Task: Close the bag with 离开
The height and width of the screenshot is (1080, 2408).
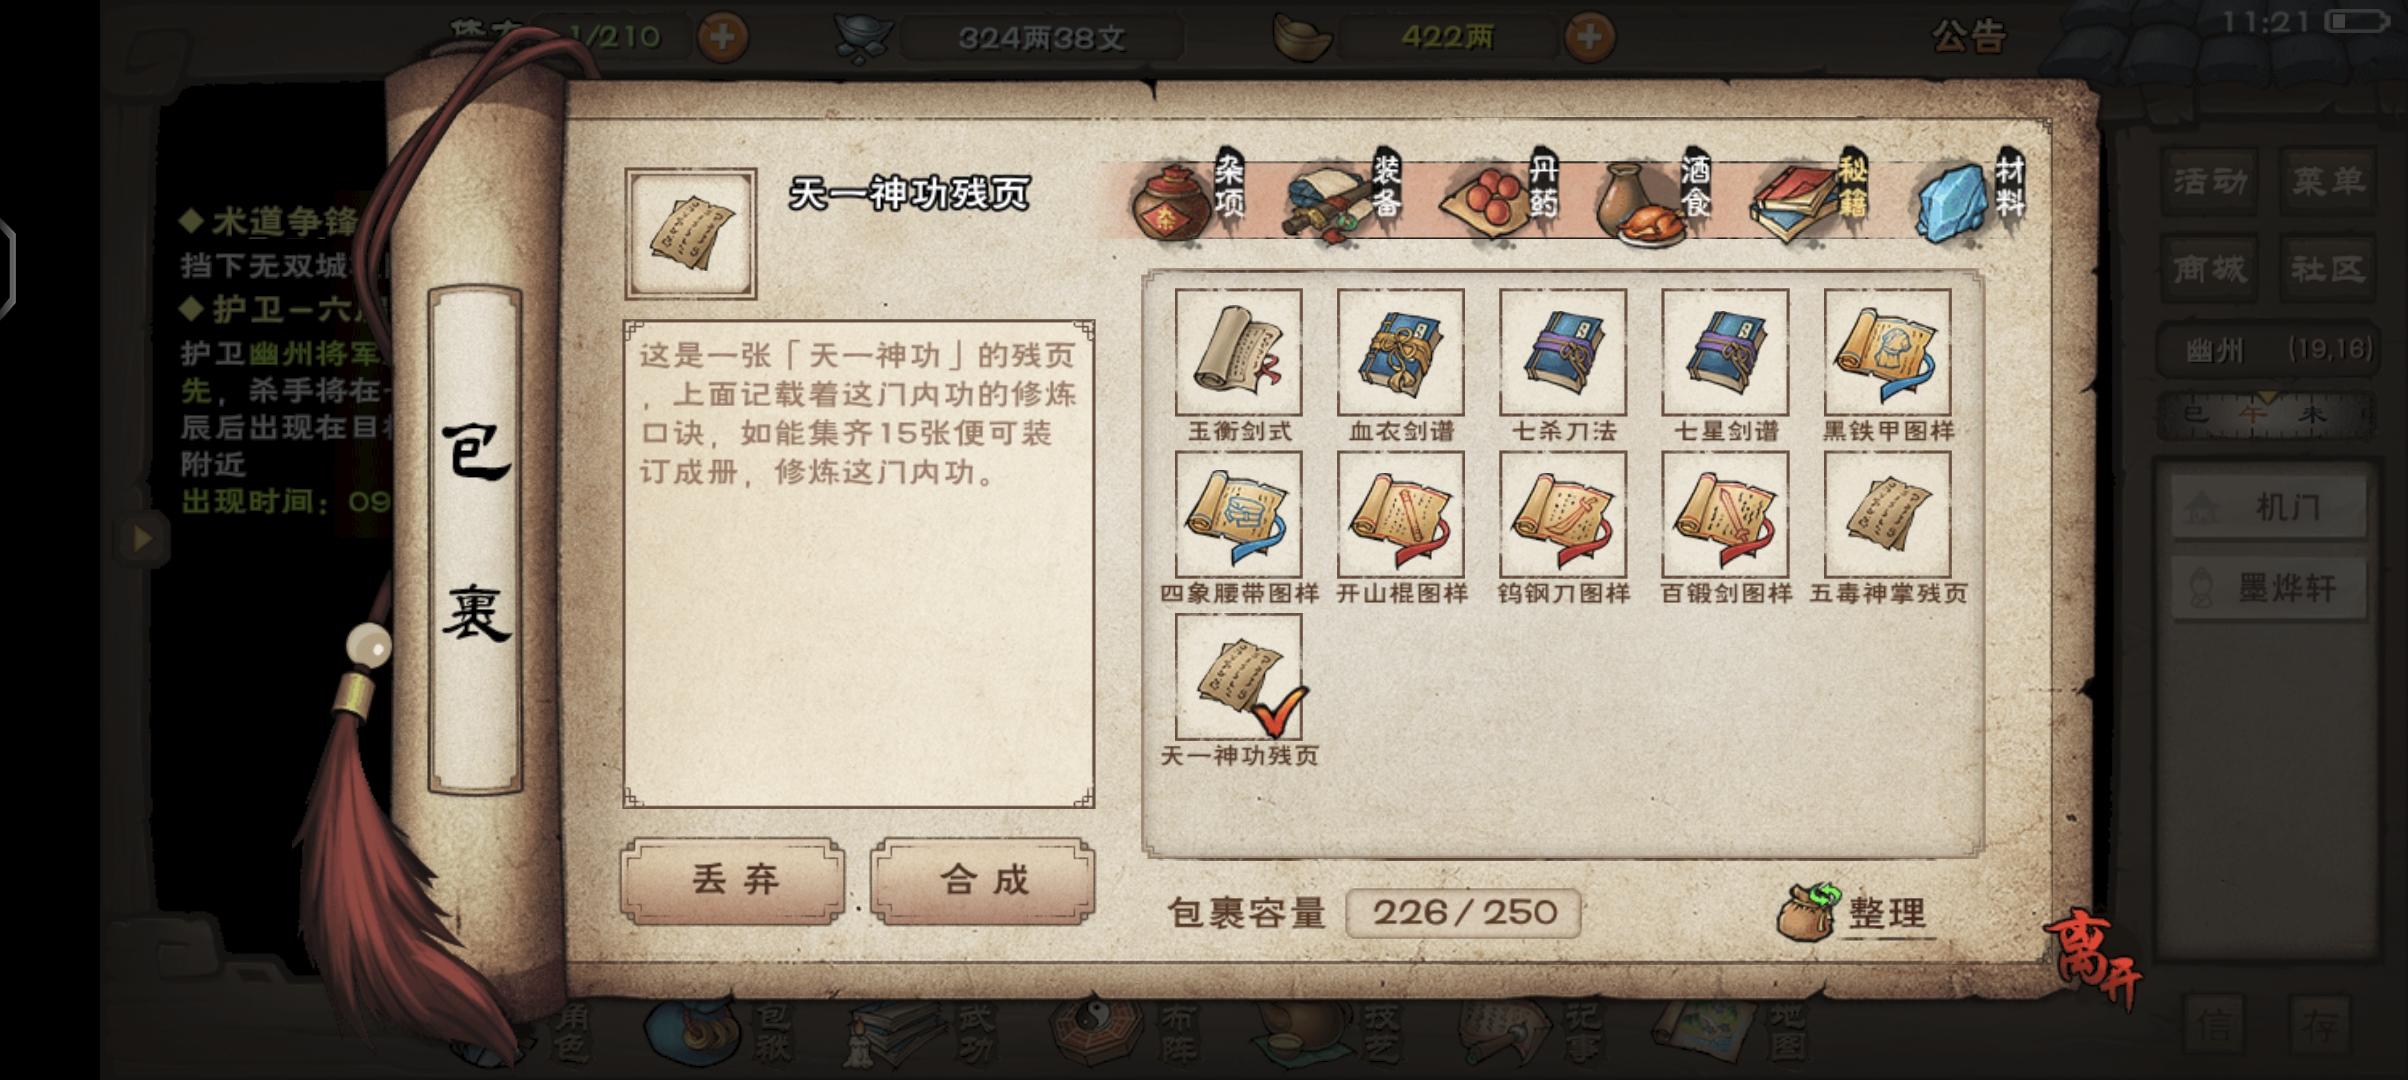Action: tap(2094, 958)
